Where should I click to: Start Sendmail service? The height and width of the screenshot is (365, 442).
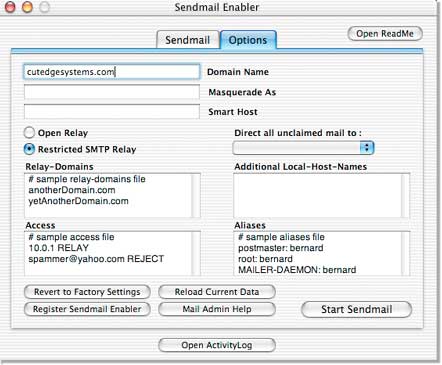click(356, 309)
